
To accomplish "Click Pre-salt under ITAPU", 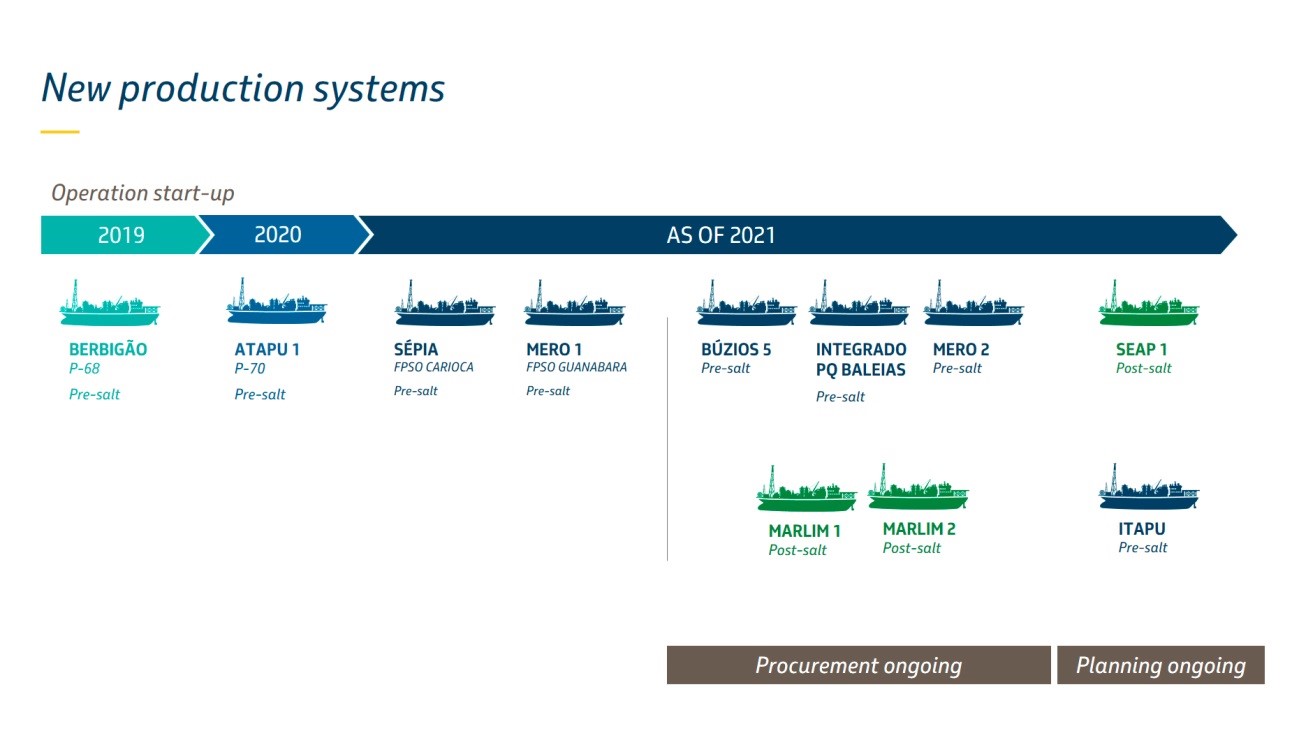I will pos(1143,548).
